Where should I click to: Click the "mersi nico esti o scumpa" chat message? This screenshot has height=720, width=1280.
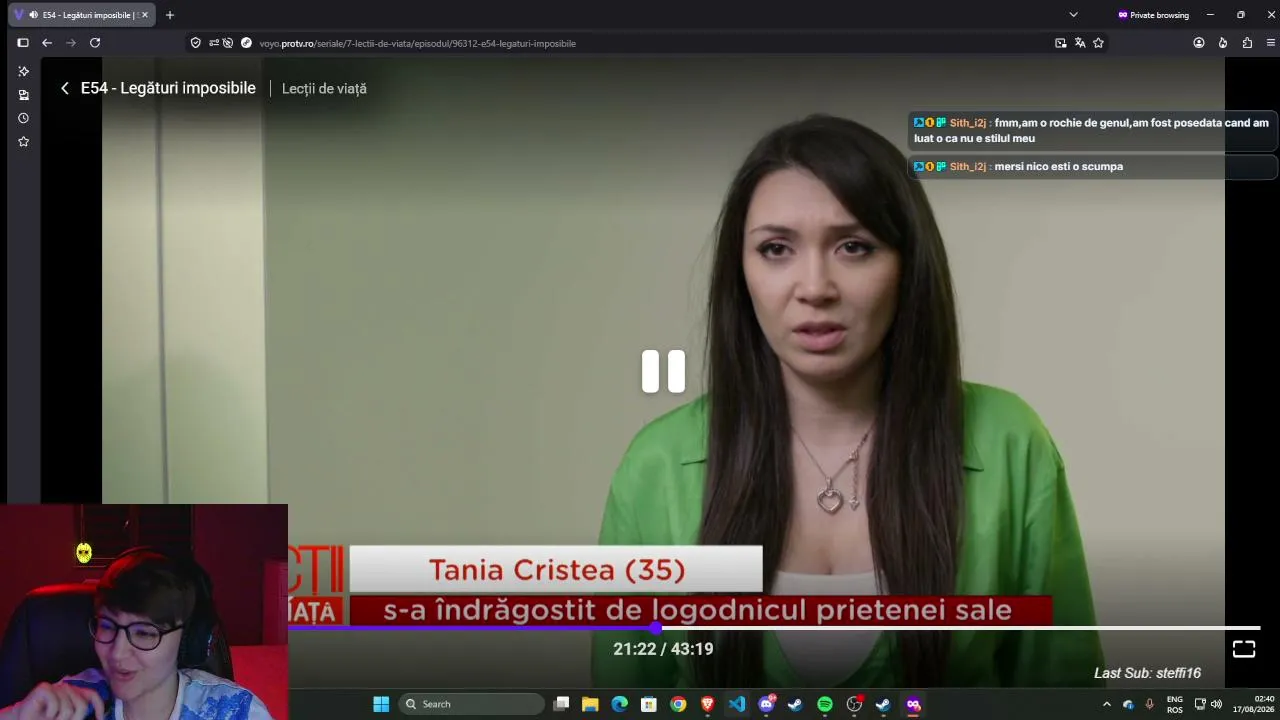coord(1059,166)
